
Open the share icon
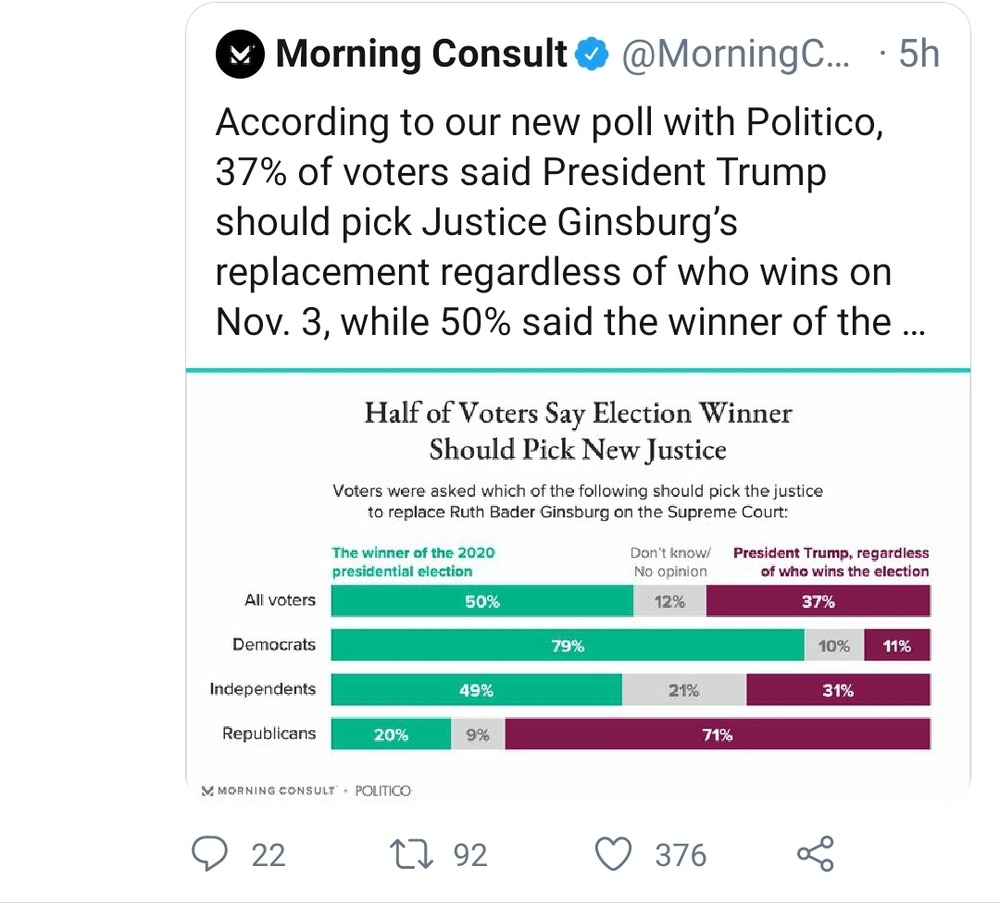point(816,853)
